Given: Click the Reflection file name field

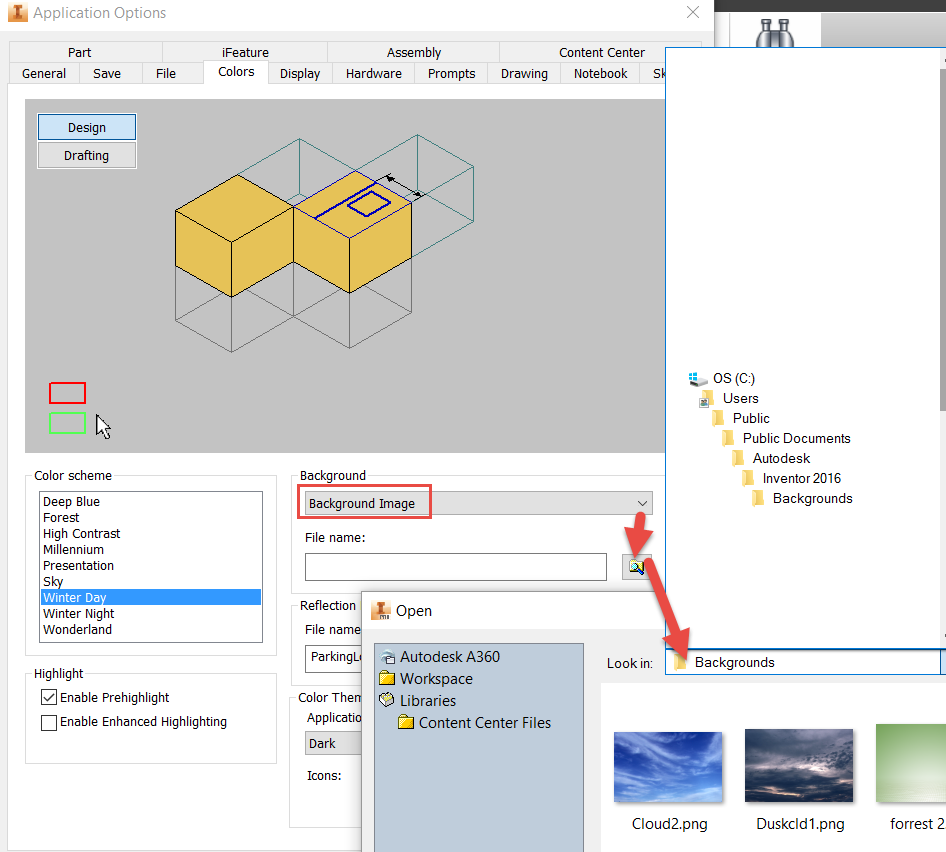Looking at the screenshot, I should (x=334, y=657).
